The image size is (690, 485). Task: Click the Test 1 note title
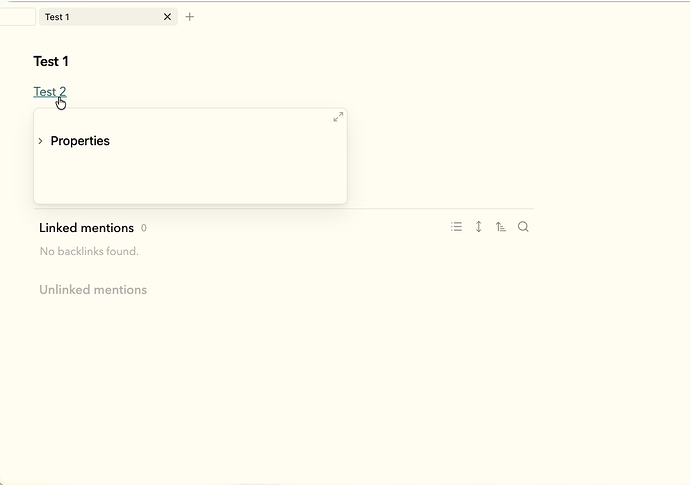point(51,61)
